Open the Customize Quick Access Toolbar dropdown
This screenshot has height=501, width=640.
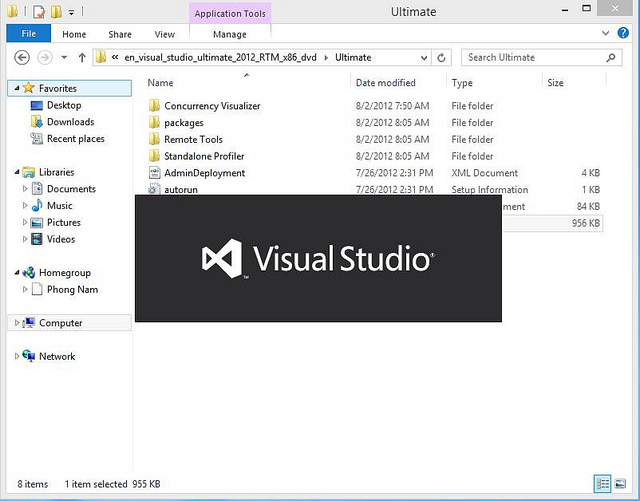coord(71,13)
